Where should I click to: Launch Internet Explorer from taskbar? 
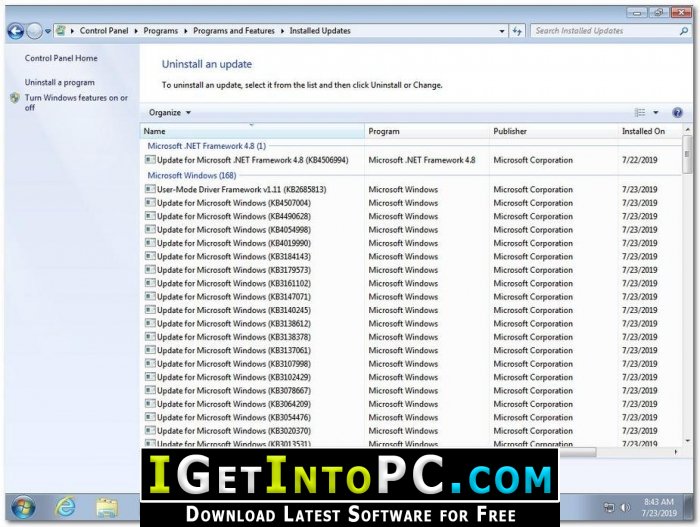pos(65,507)
